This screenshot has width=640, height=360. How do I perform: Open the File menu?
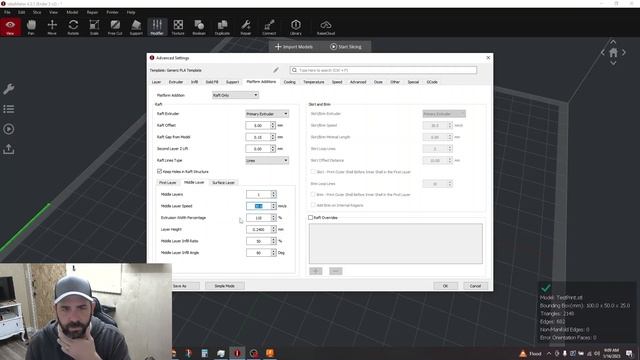[x=7, y=12]
